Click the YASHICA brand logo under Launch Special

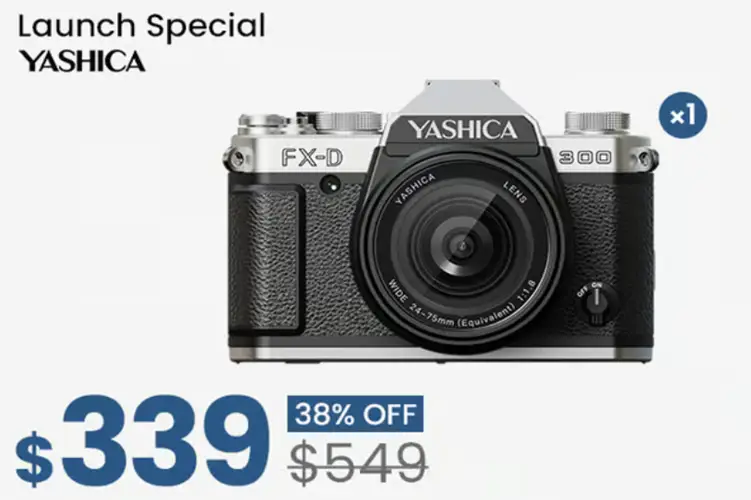[x=82, y=61]
